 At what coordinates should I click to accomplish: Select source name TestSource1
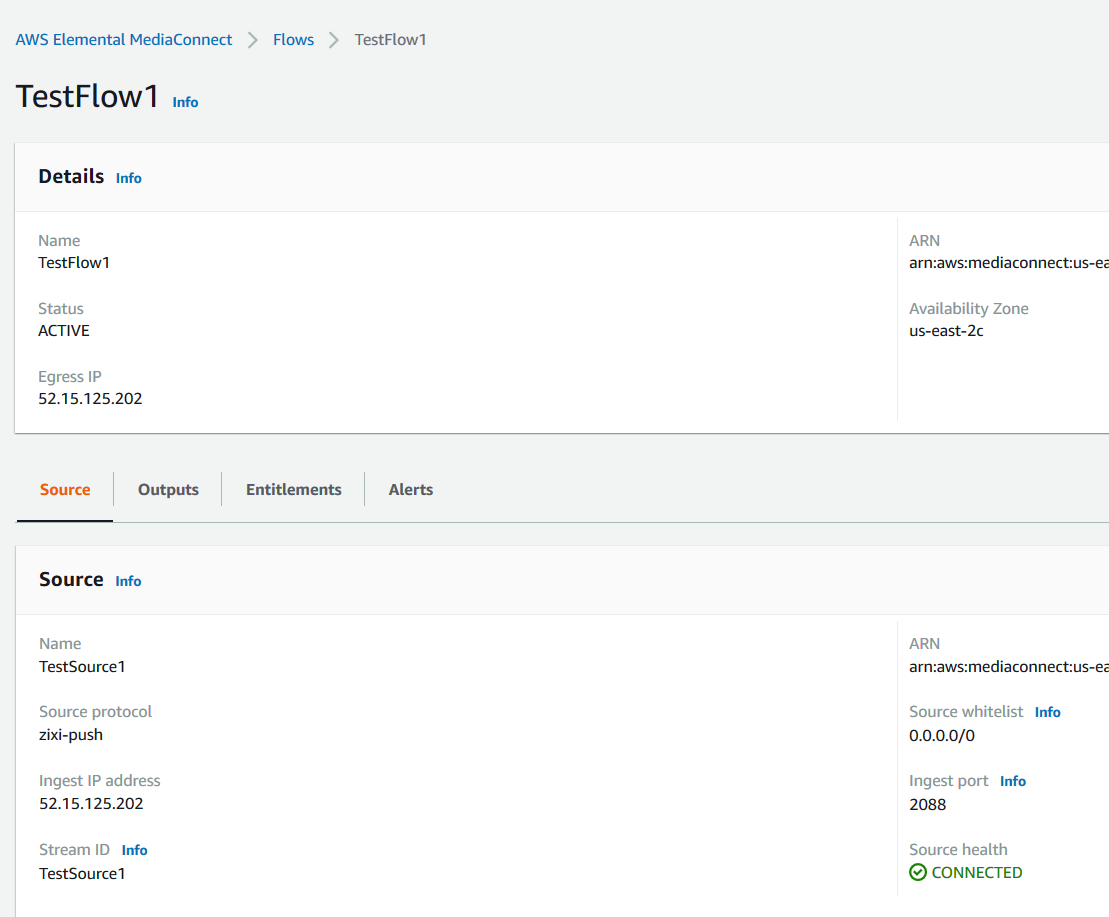82,667
